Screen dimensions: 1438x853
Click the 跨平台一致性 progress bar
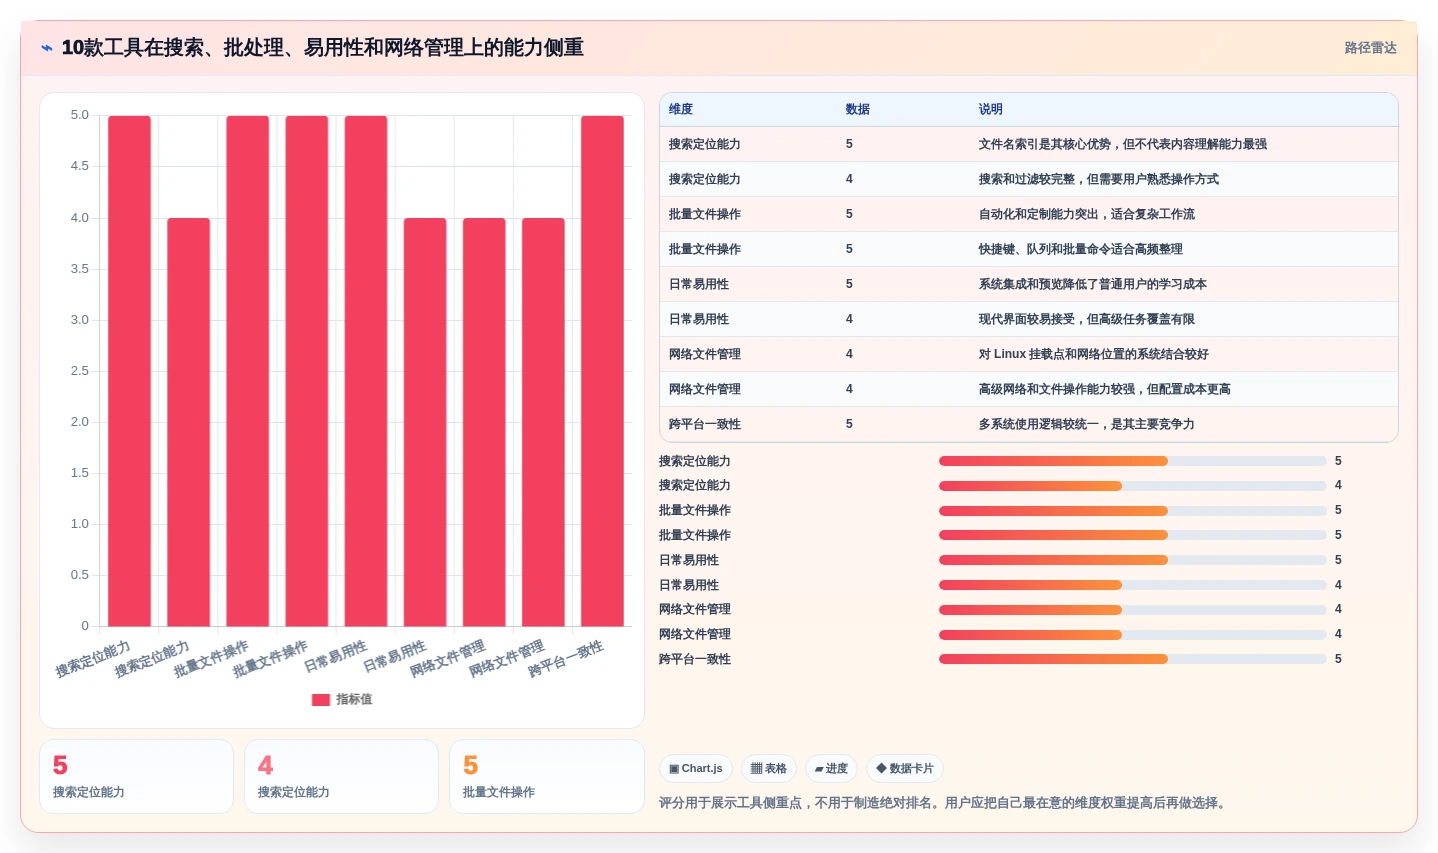(x=1132, y=659)
